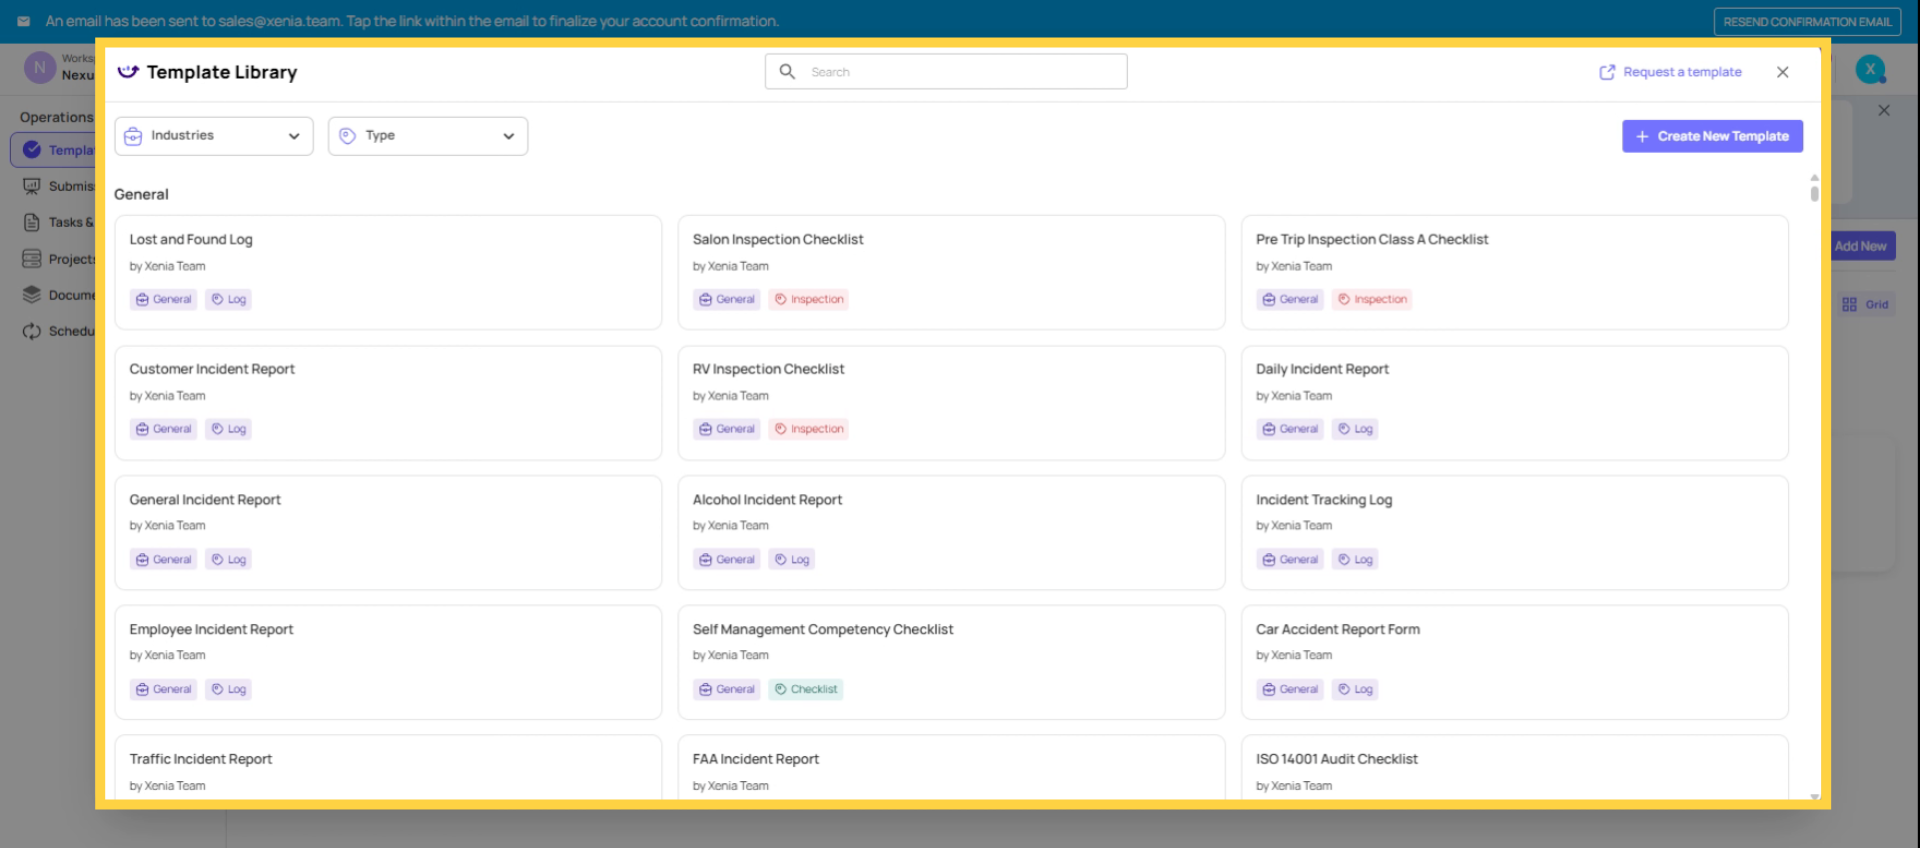Select Projects in the background sidebar
The image size is (1920, 848).
pos(58,259)
